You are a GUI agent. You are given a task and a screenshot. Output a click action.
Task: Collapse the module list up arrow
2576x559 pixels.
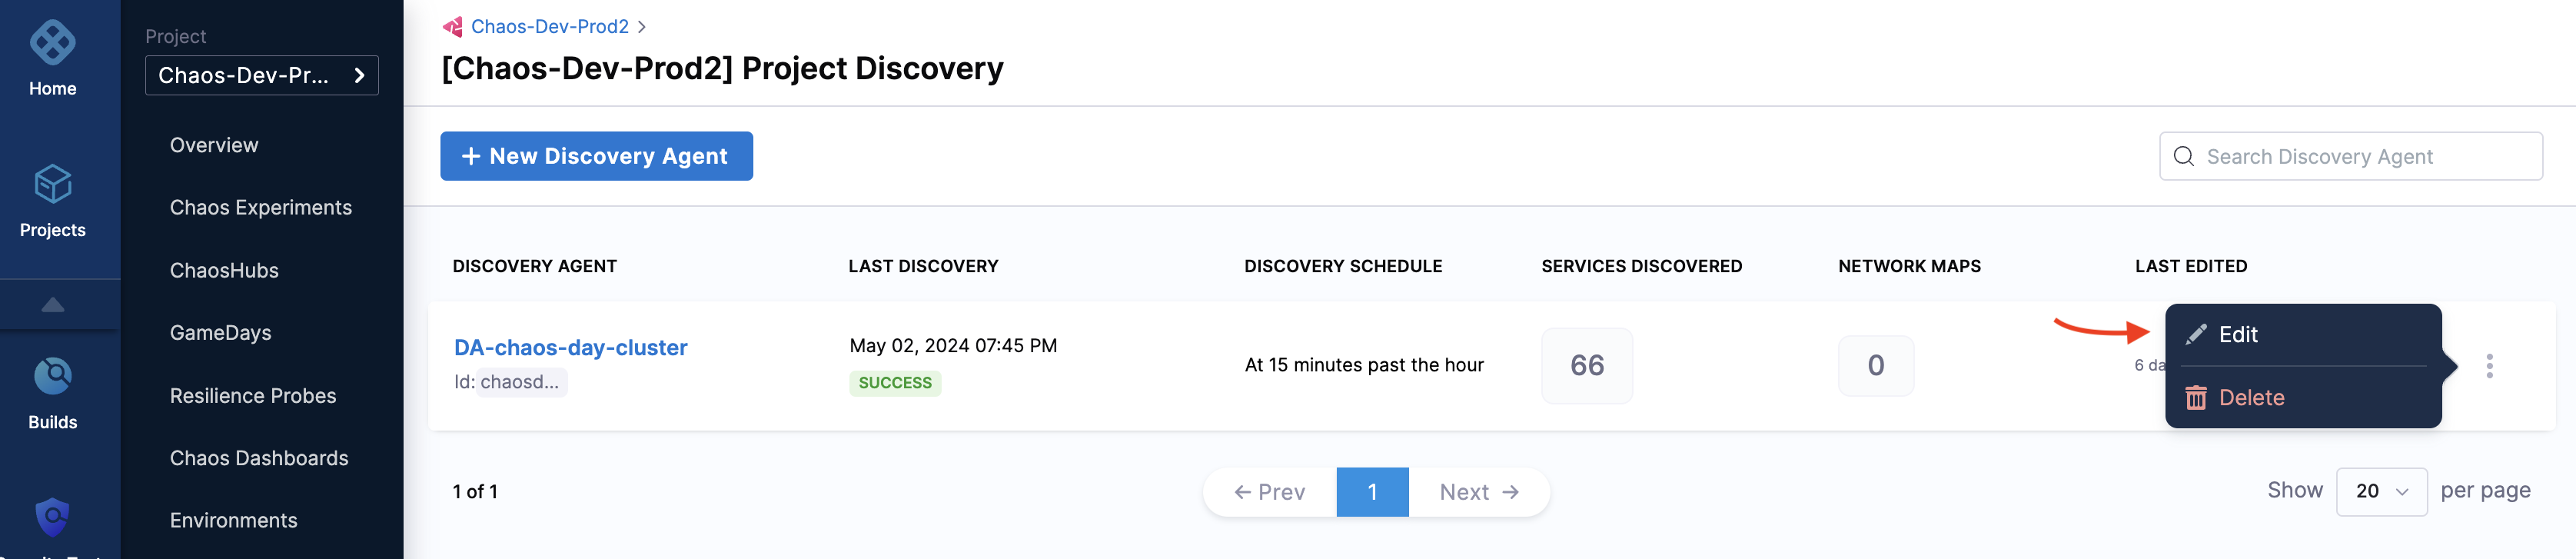coord(52,305)
